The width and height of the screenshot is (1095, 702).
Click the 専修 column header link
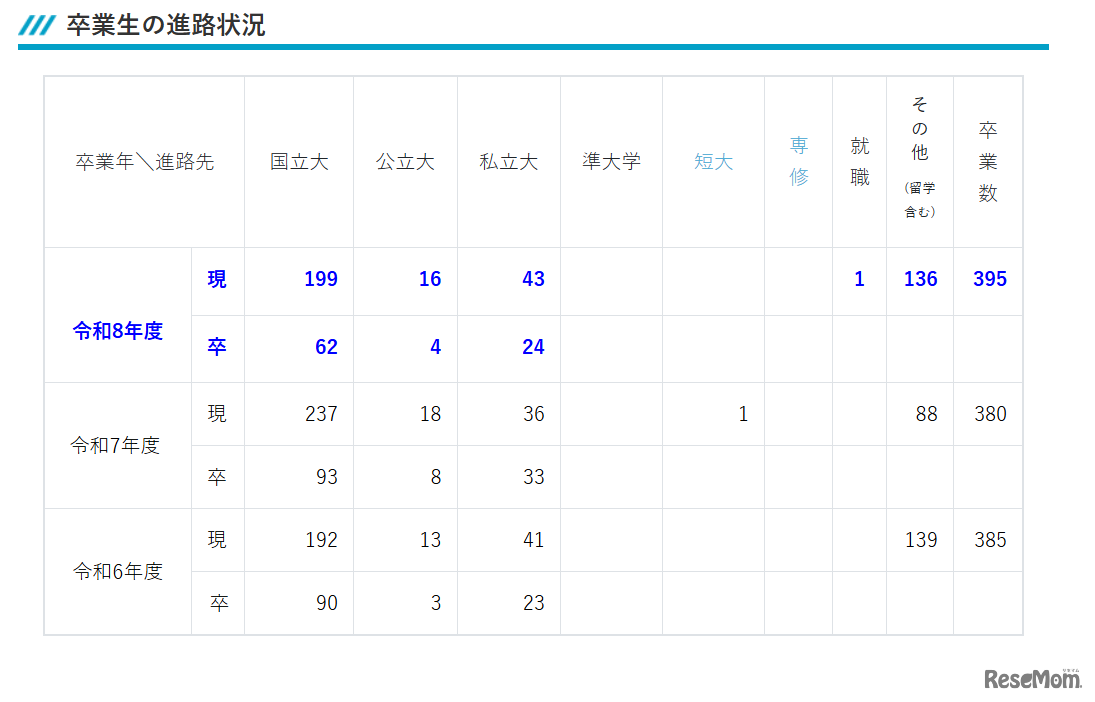799,161
